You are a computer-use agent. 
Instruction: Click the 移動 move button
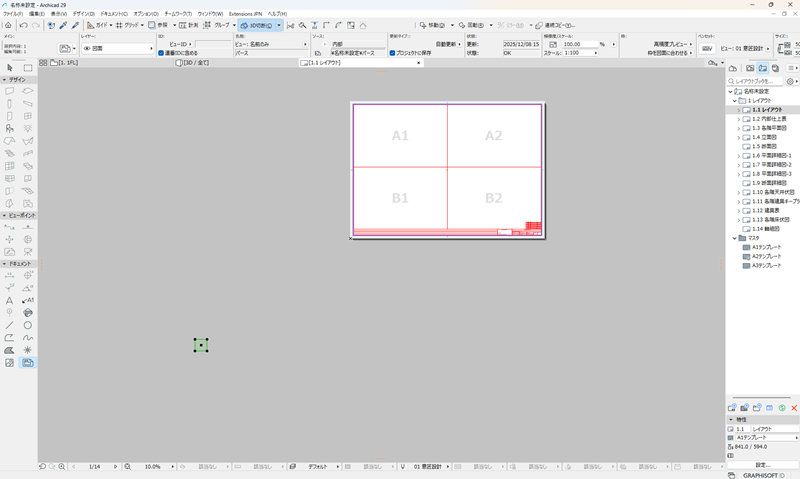[433, 25]
